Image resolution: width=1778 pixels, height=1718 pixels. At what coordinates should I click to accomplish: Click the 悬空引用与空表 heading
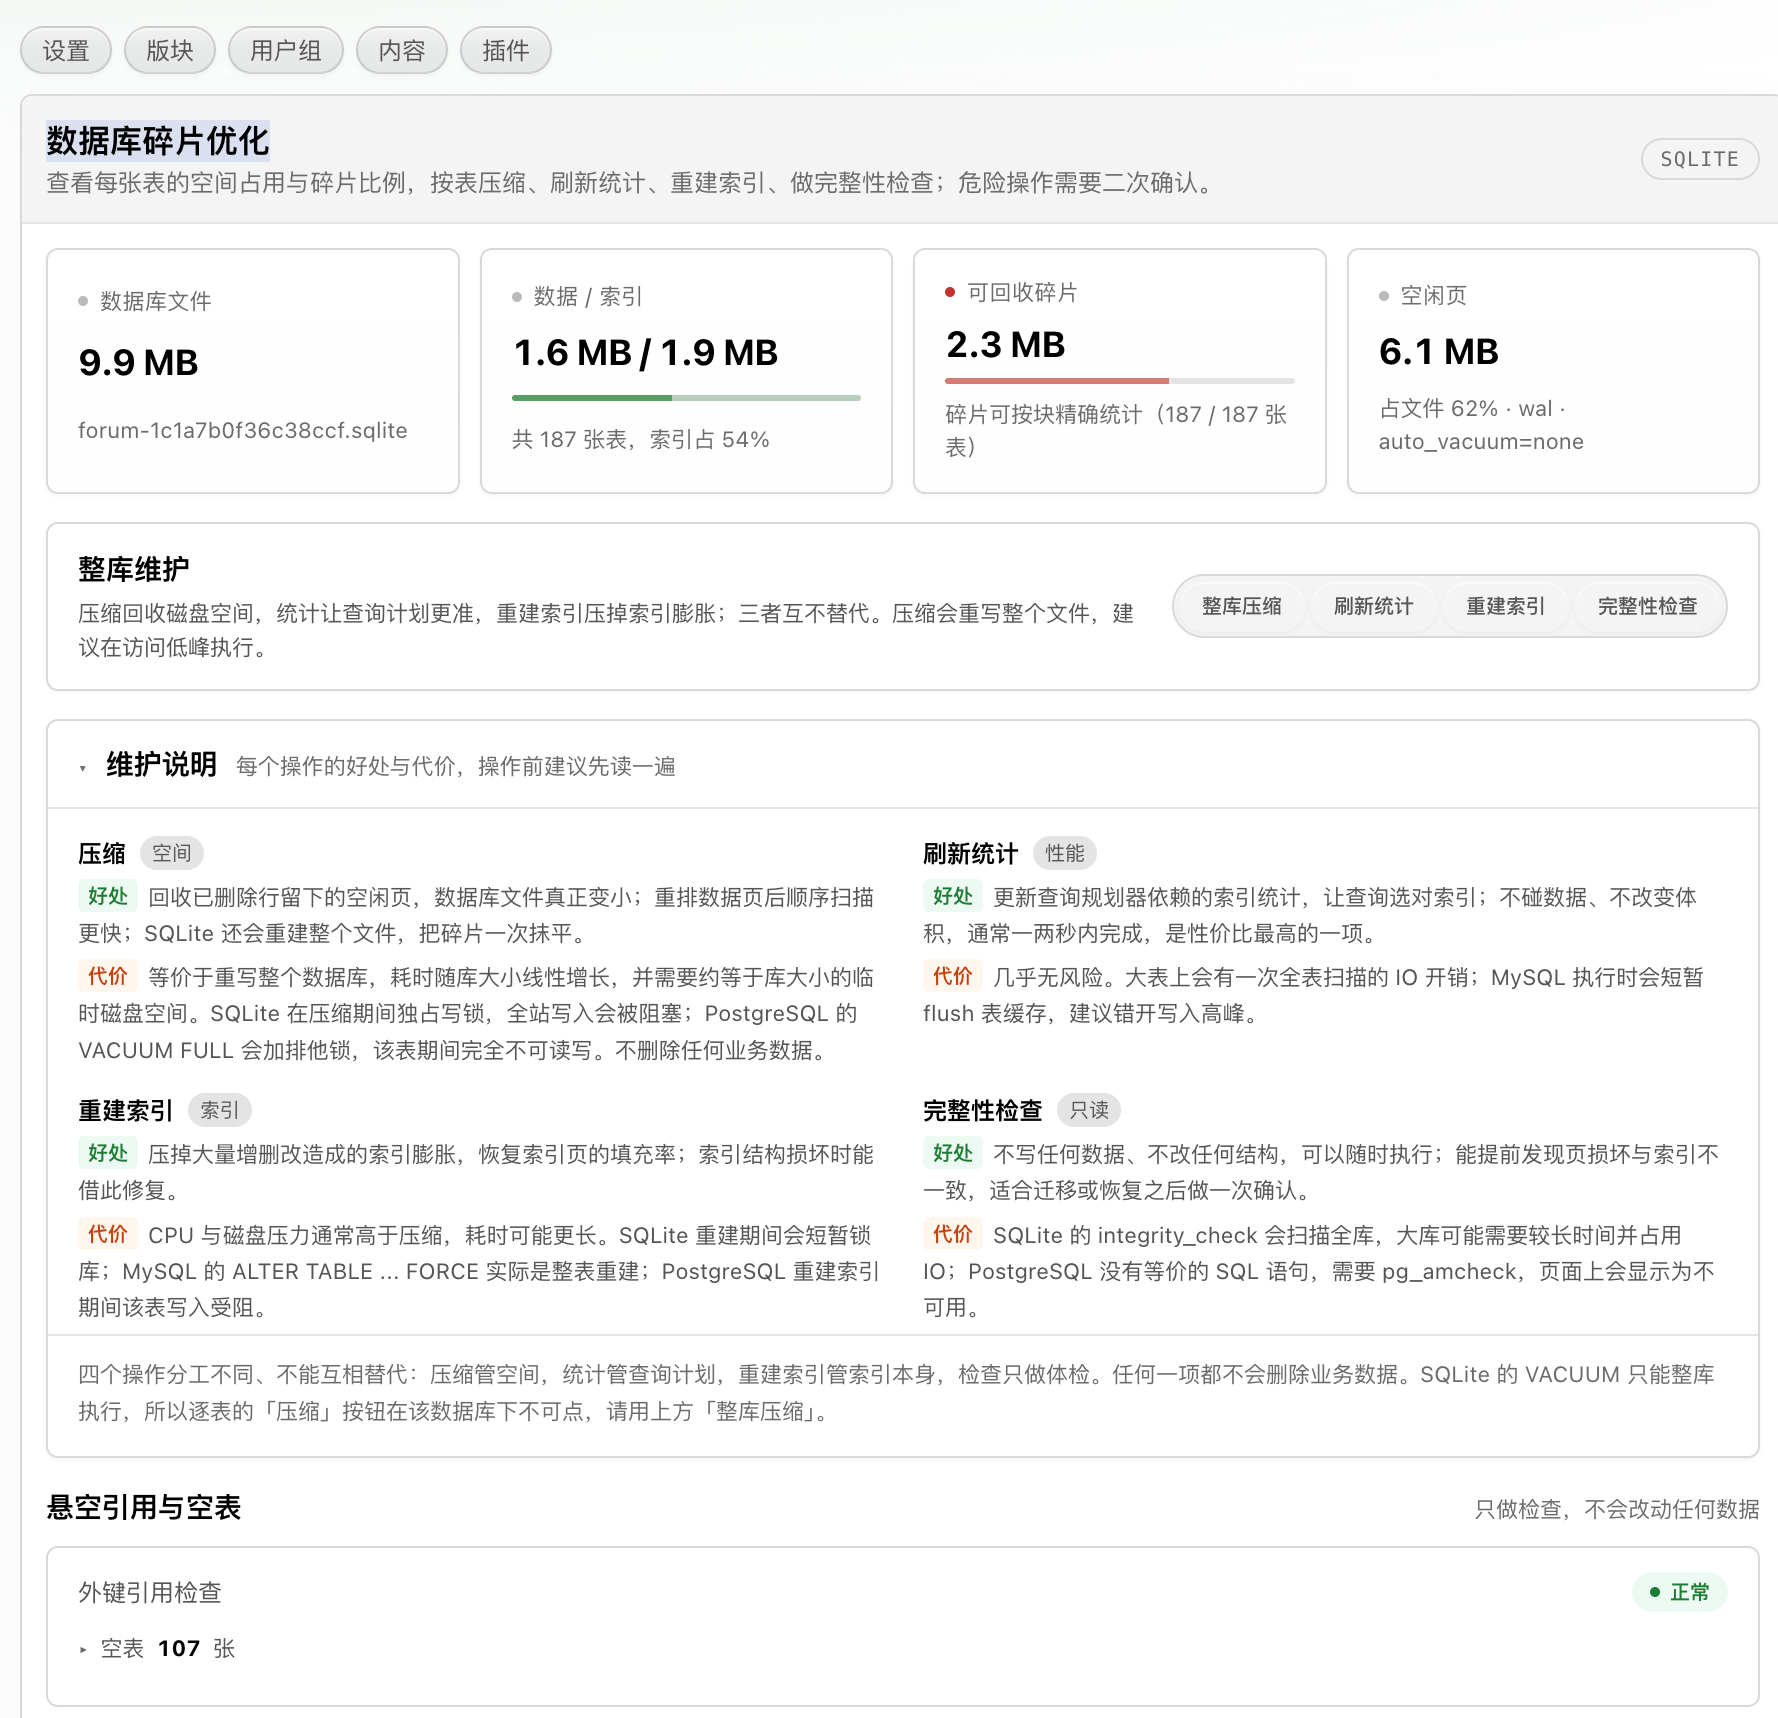point(144,1507)
